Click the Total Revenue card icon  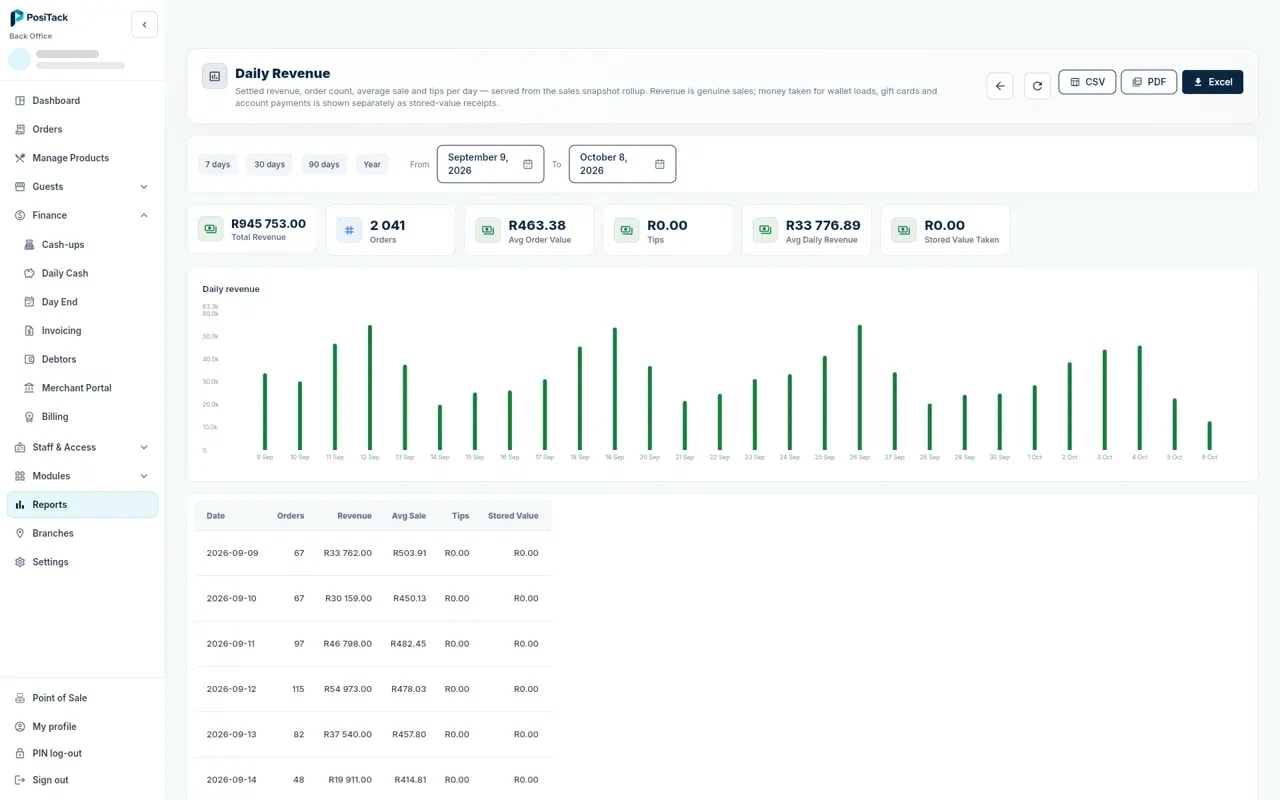click(210, 229)
